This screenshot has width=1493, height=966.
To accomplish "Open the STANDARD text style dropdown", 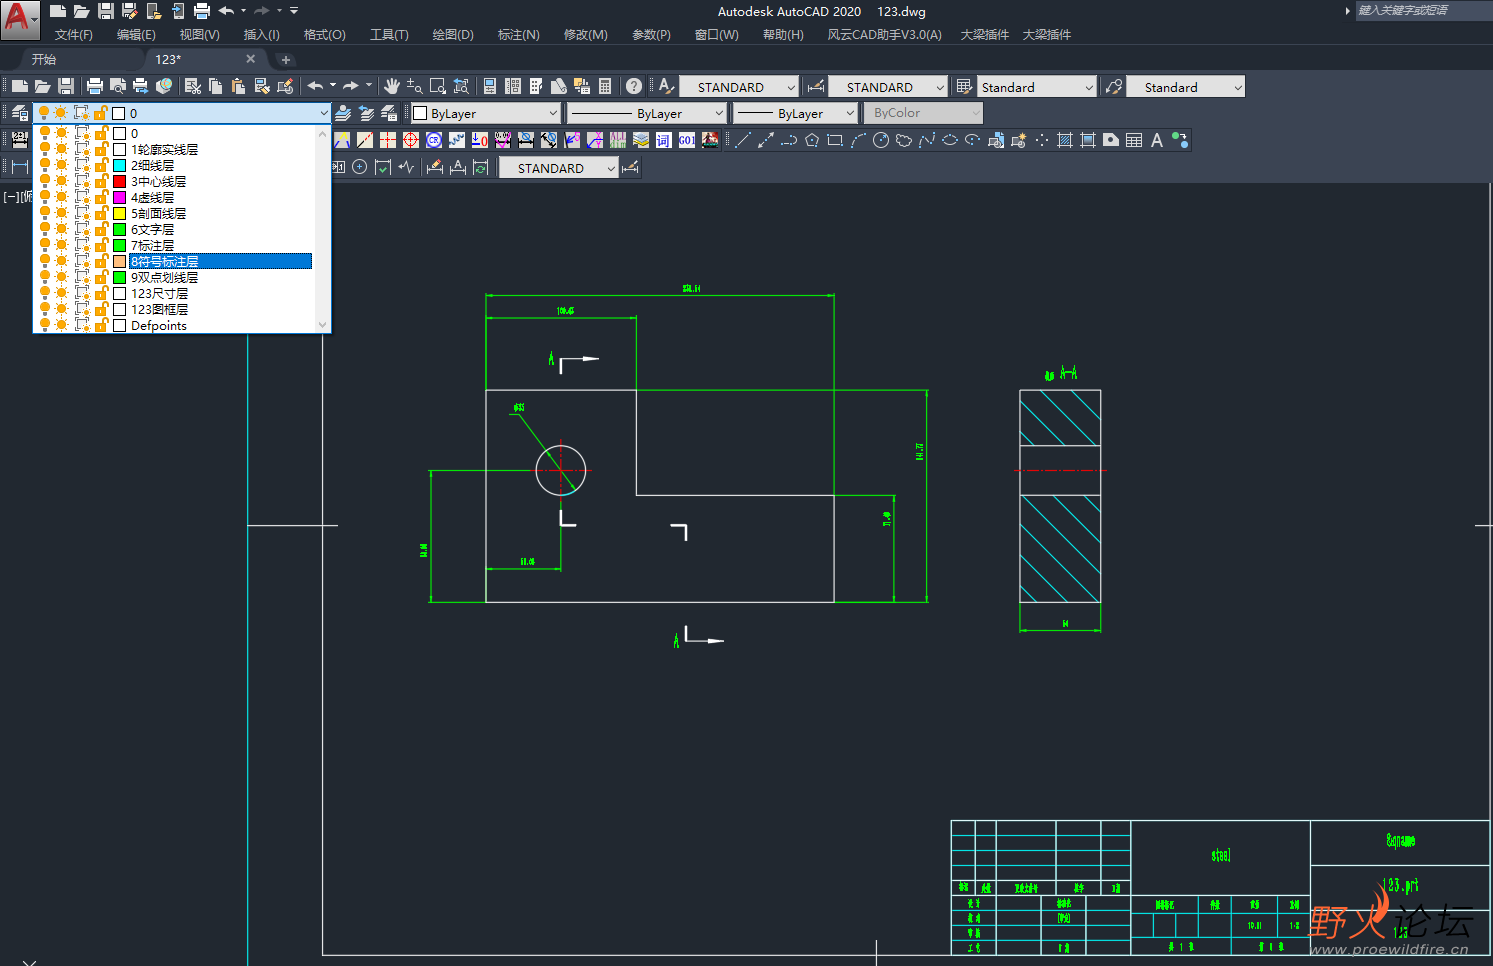I will (x=791, y=87).
